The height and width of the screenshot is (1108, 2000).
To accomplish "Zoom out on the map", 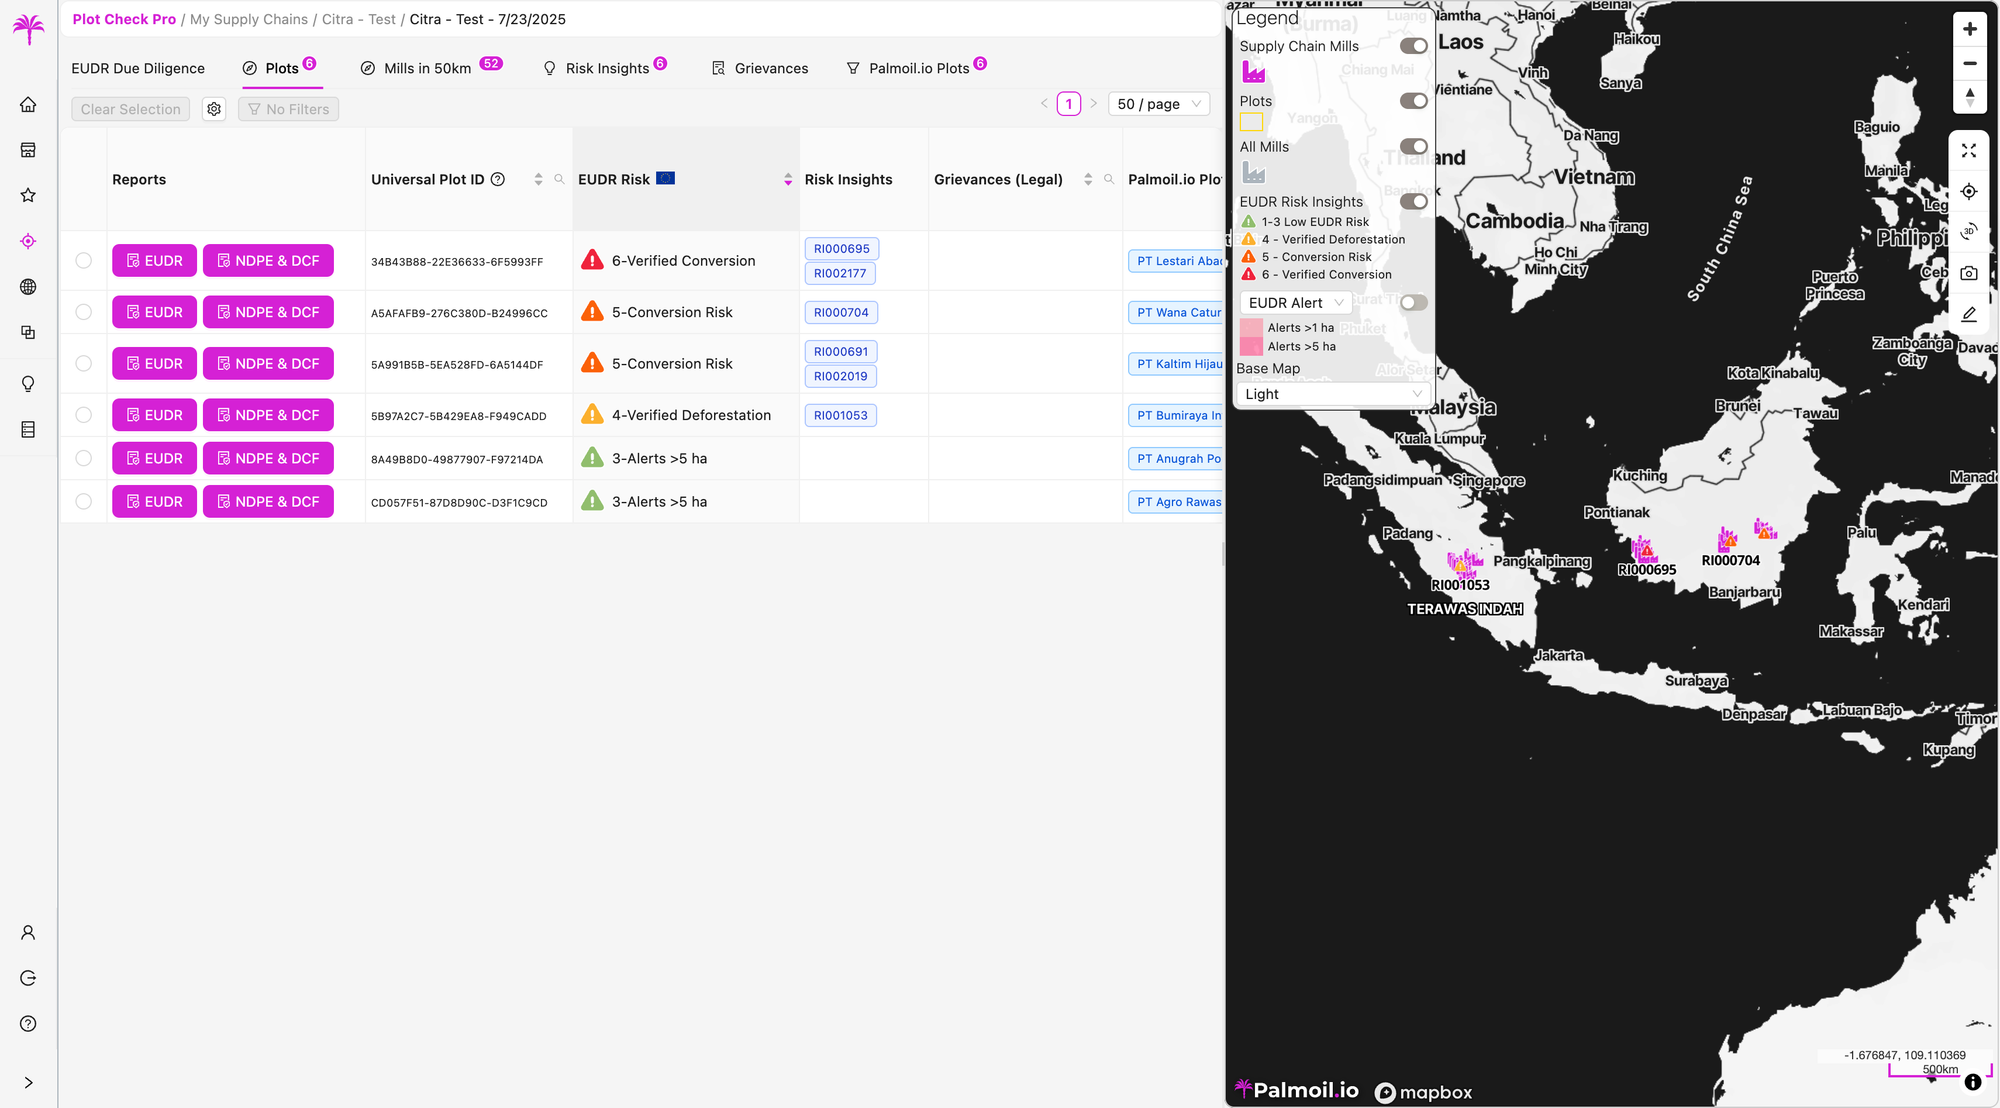I will [x=1970, y=63].
